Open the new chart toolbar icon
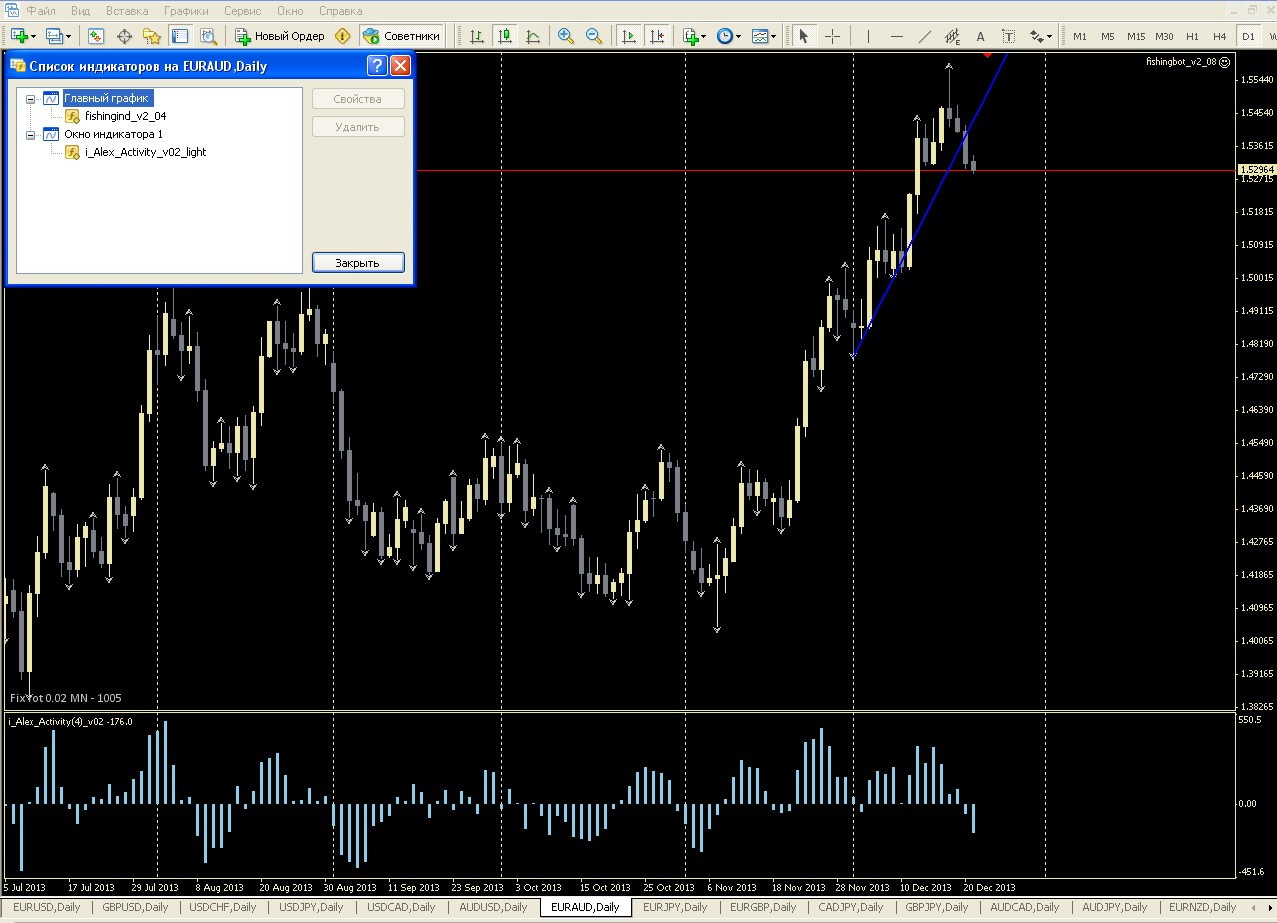Screen dimensions: 1277x923 coord(24,36)
